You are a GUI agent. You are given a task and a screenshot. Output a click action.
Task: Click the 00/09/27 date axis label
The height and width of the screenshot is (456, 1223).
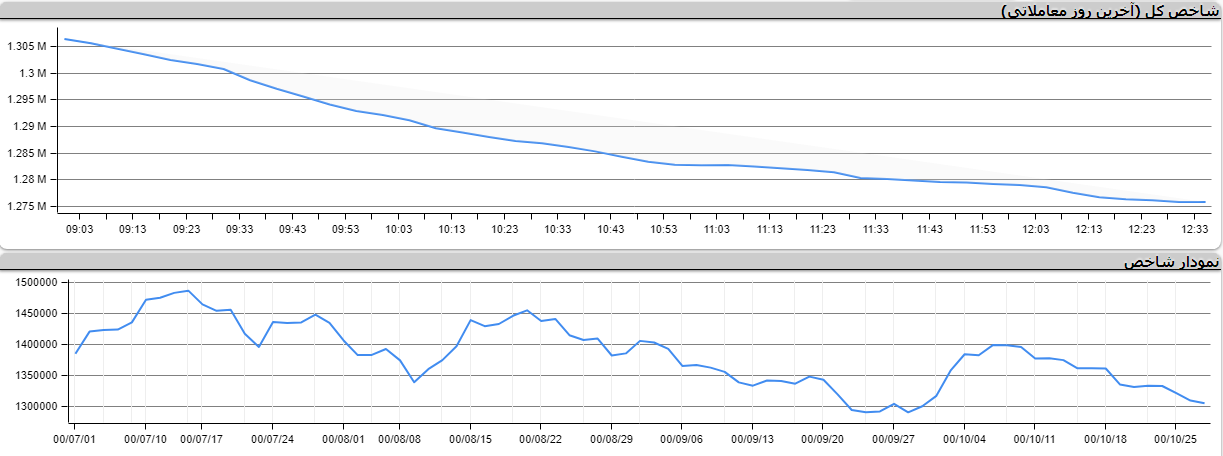tap(893, 437)
